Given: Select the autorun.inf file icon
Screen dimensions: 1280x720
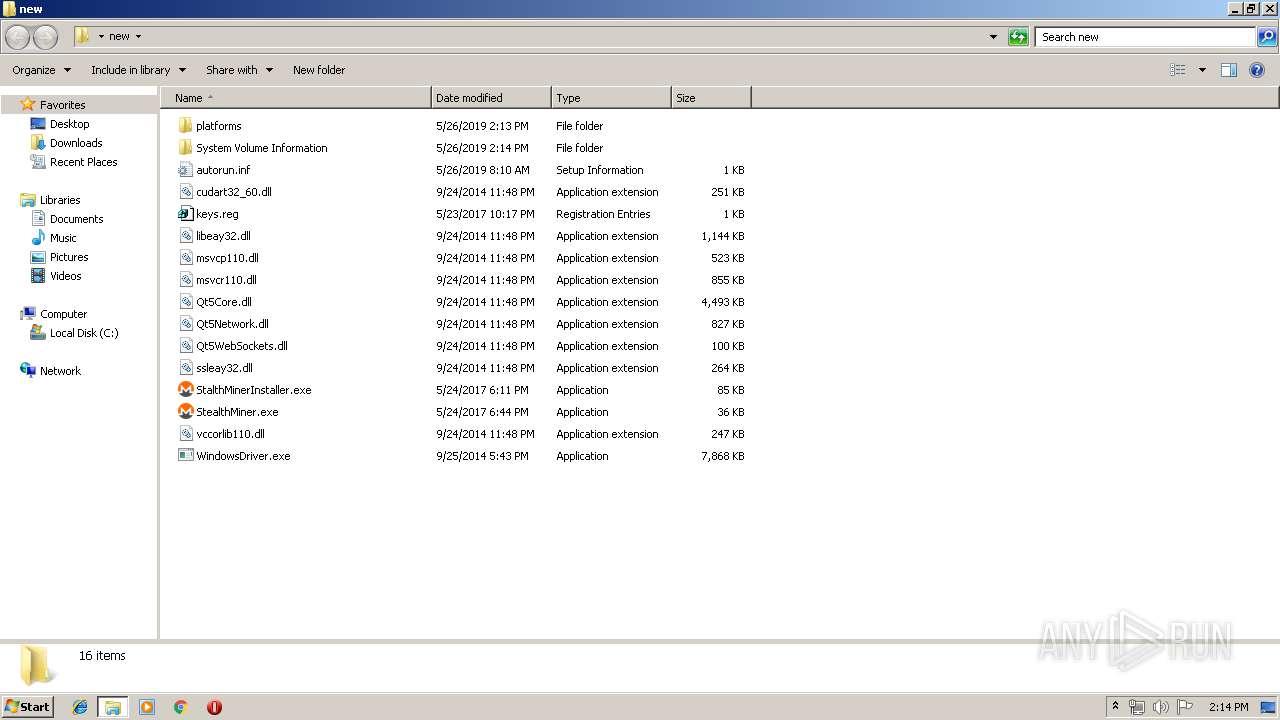Looking at the screenshot, I should [185, 170].
